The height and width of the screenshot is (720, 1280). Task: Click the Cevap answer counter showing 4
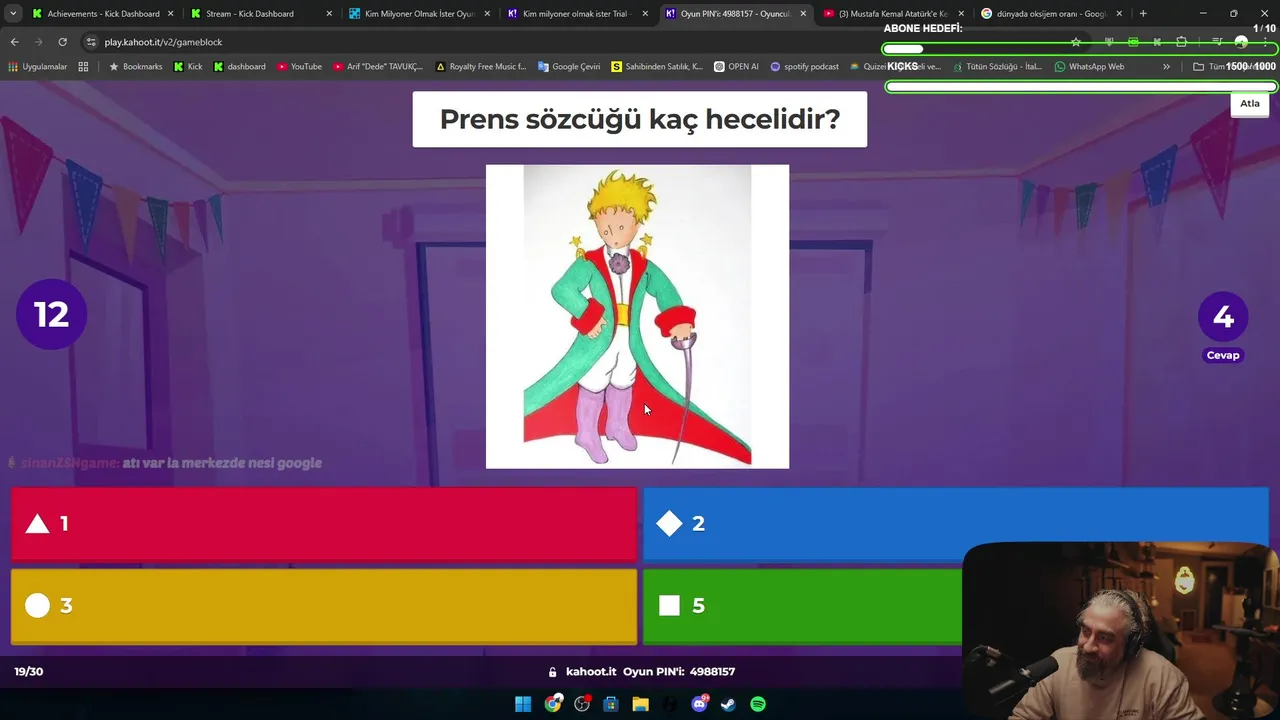coord(1223,326)
